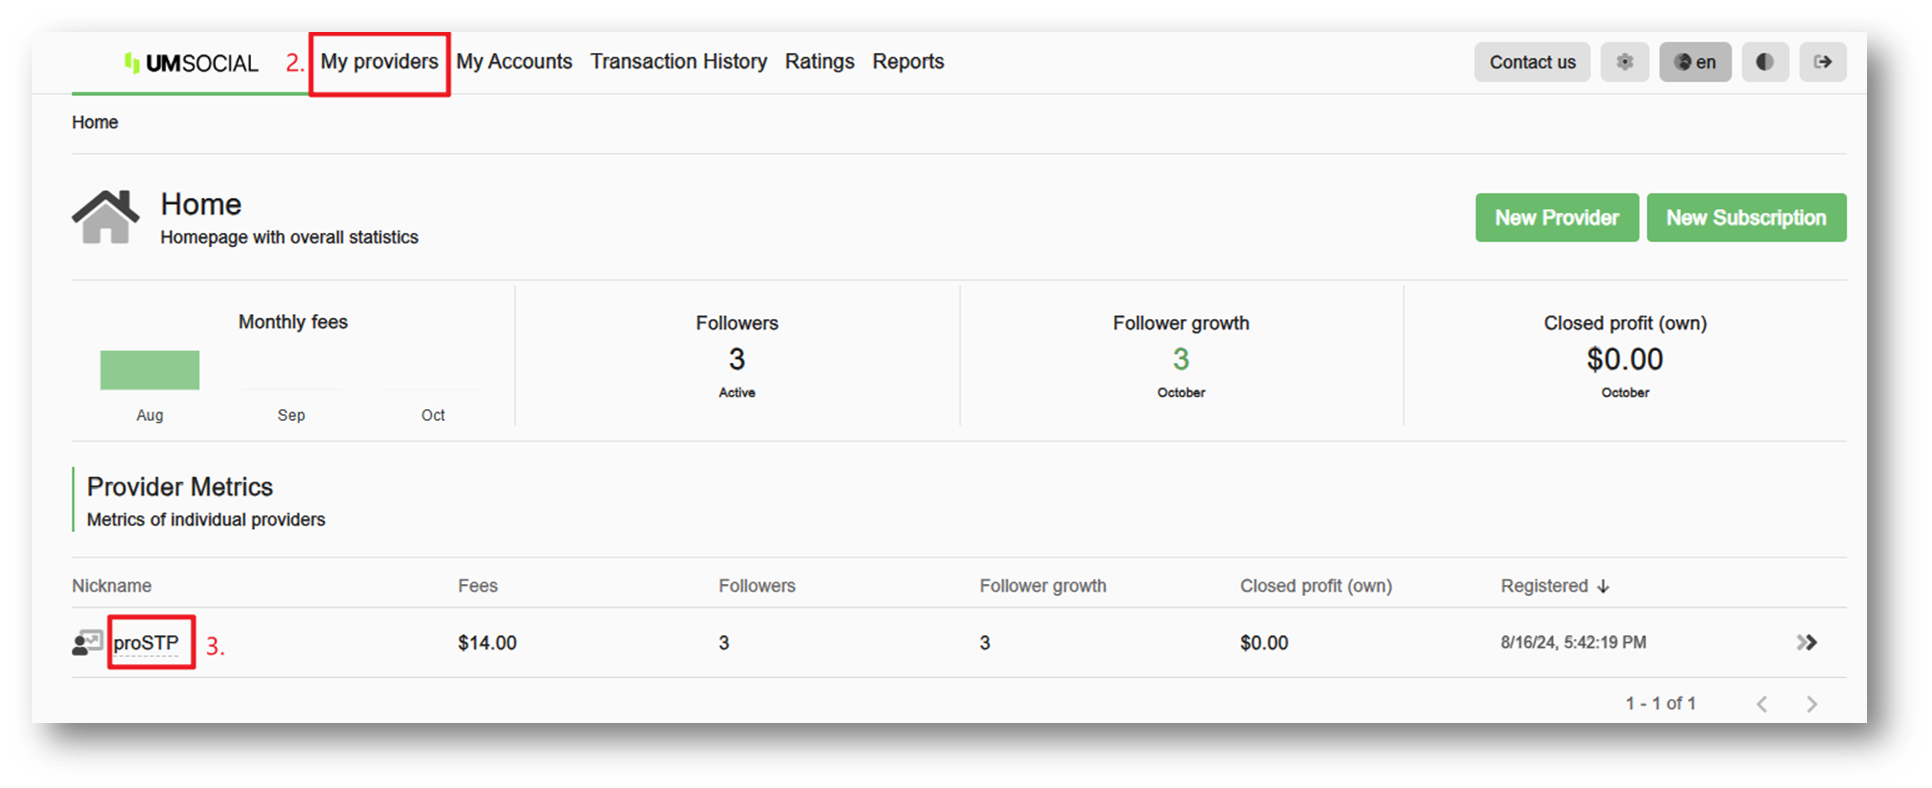Open the Ratings page
Viewport: 1932px width, 788px height.
point(819,62)
